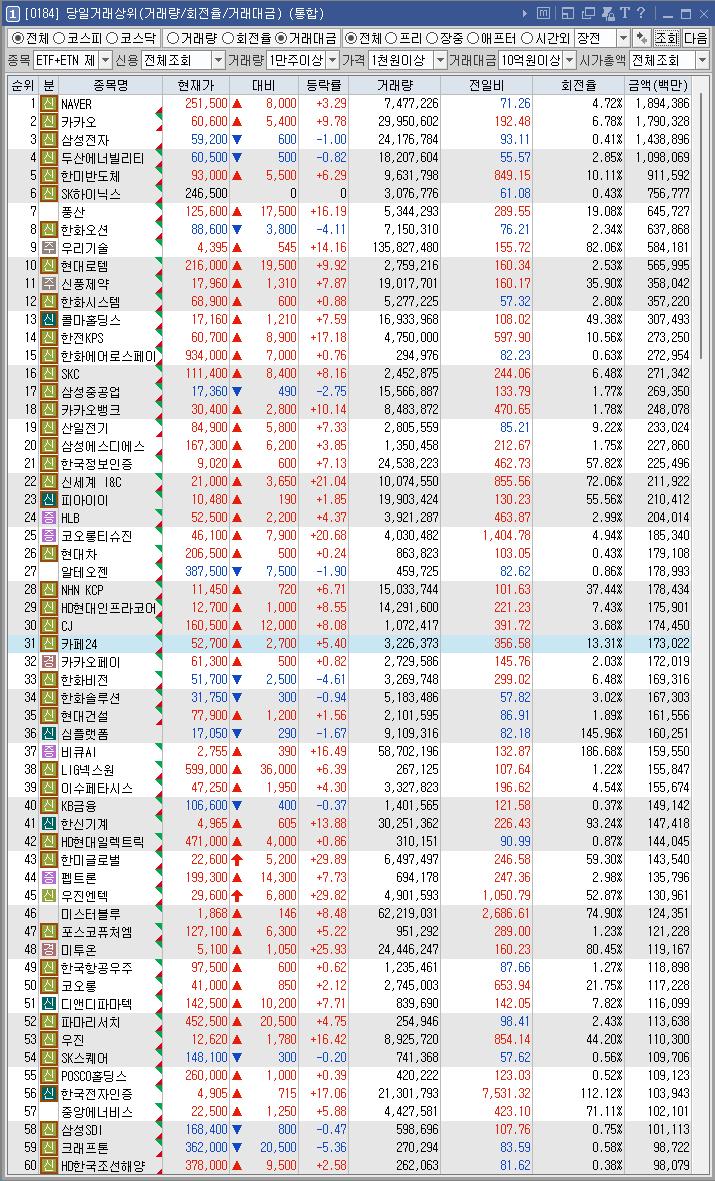Open font settings with the T icon
715x1181 pixels.
(625, 14)
